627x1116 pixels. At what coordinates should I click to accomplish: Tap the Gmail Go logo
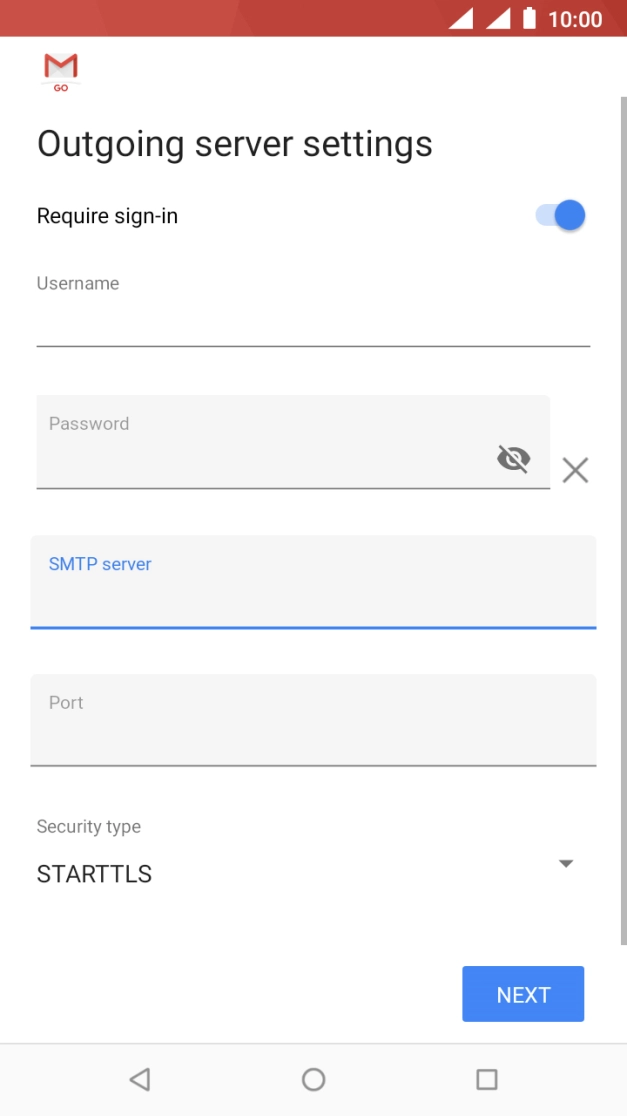pyautogui.click(x=60, y=72)
